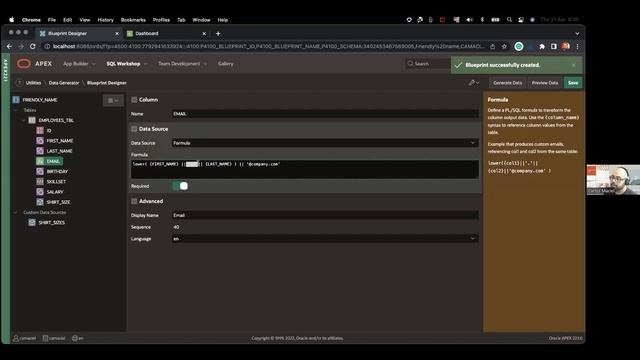Image resolution: width=640 pixels, height=360 pixels.
Task: Open the App Builder menu
Action: [x=79, y=64]
